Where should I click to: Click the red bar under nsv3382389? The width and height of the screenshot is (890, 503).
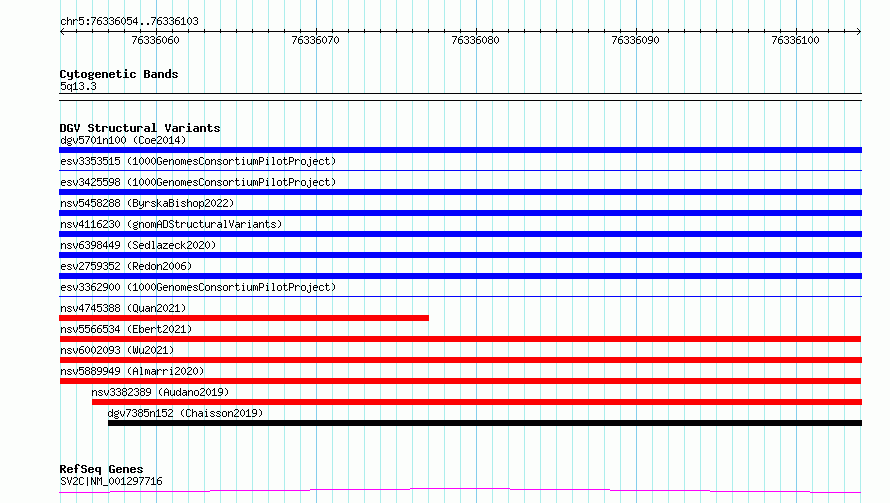477,402
